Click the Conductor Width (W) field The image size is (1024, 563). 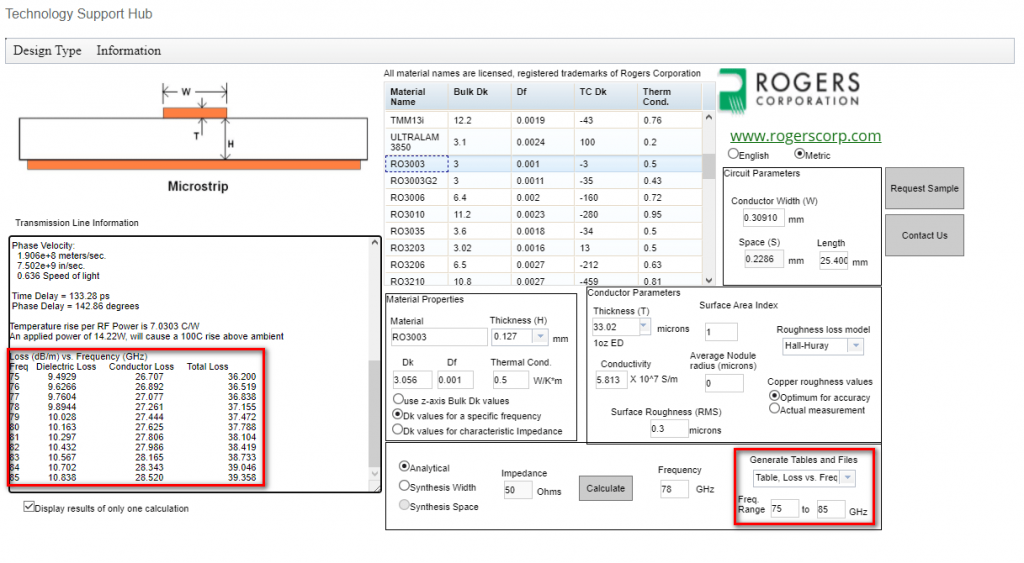click(x=762, y=218)
